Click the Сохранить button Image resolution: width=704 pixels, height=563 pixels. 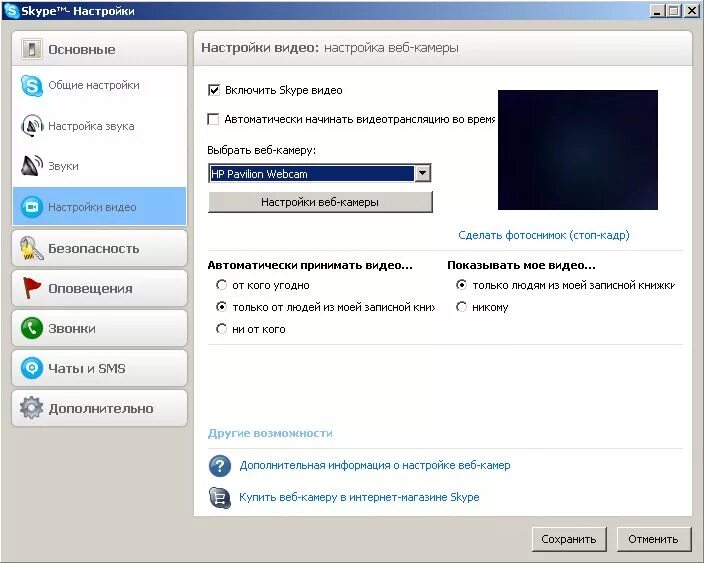569,539
